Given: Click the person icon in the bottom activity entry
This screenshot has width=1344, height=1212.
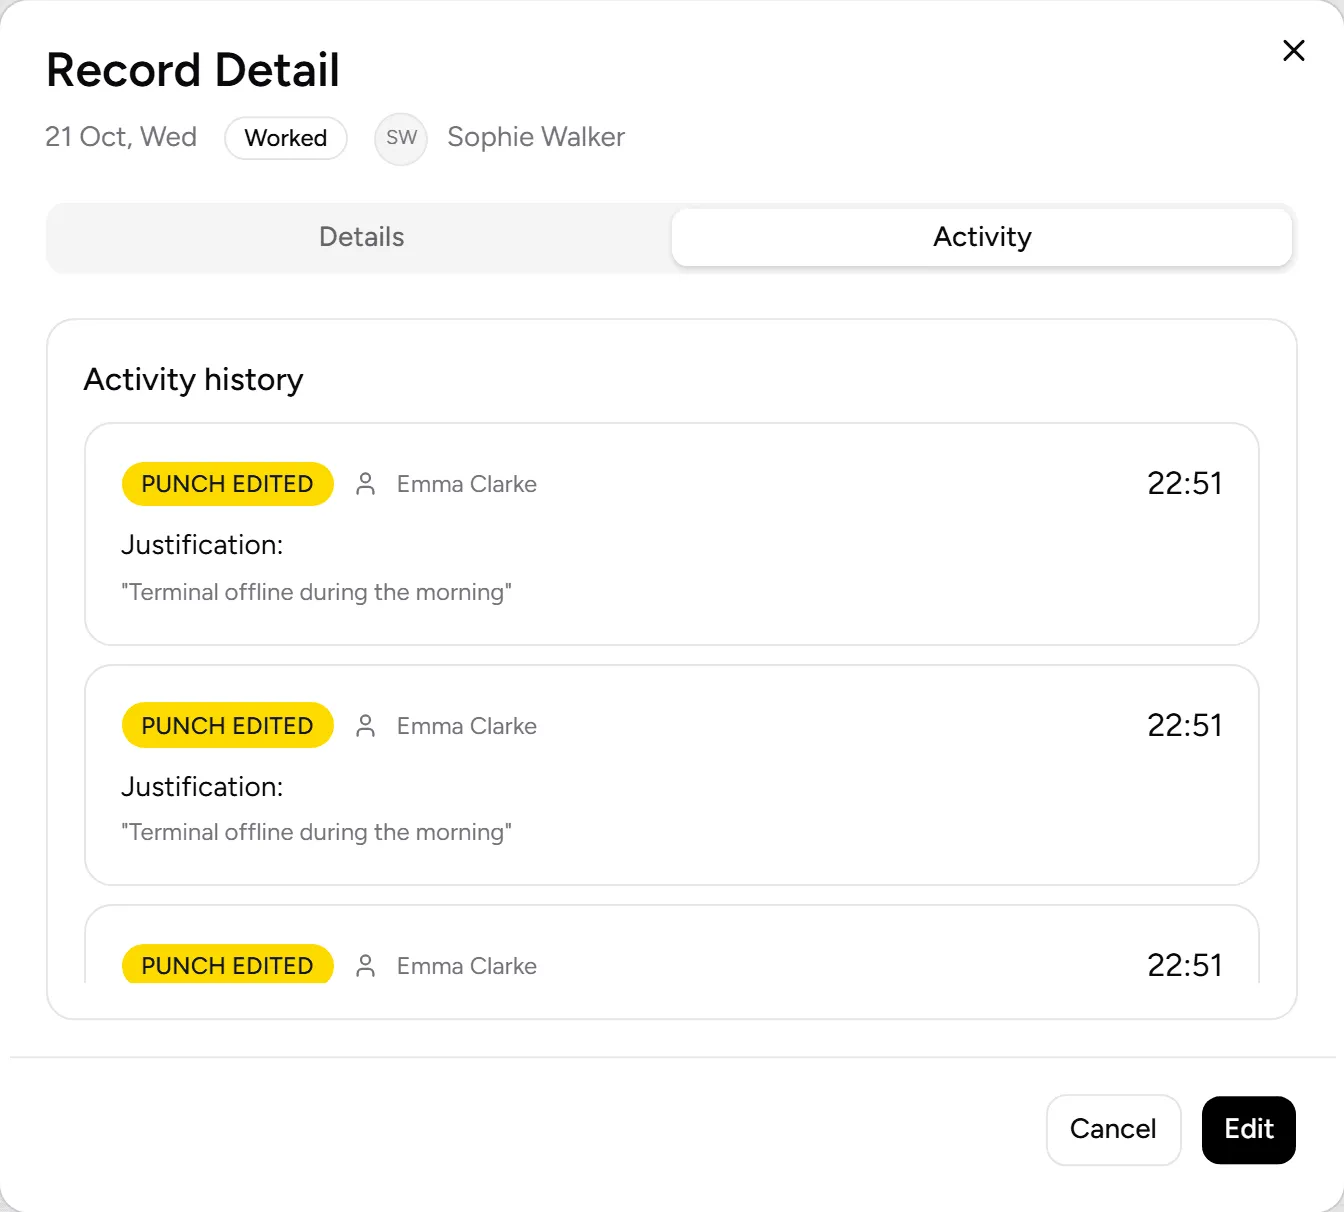Looking at the screenshot, I should tap(366, 966).
